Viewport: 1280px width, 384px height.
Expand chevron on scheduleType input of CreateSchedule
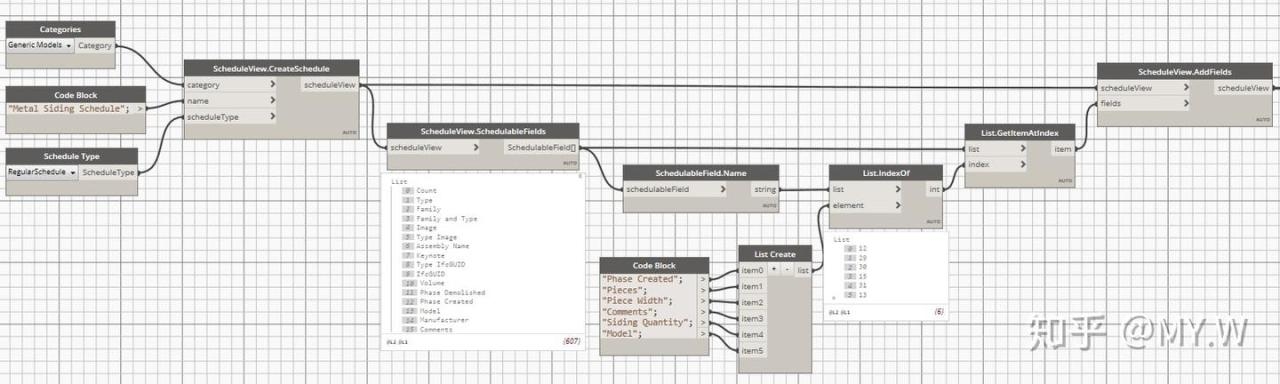[273, 117]
